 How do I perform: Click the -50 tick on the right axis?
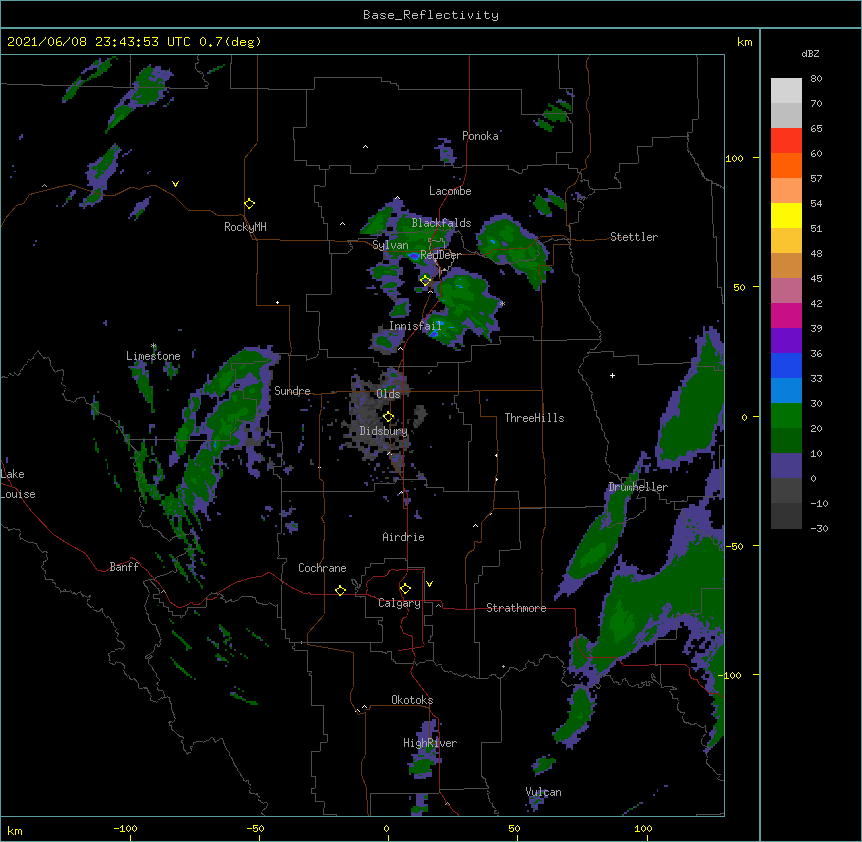tap(734, 546)
